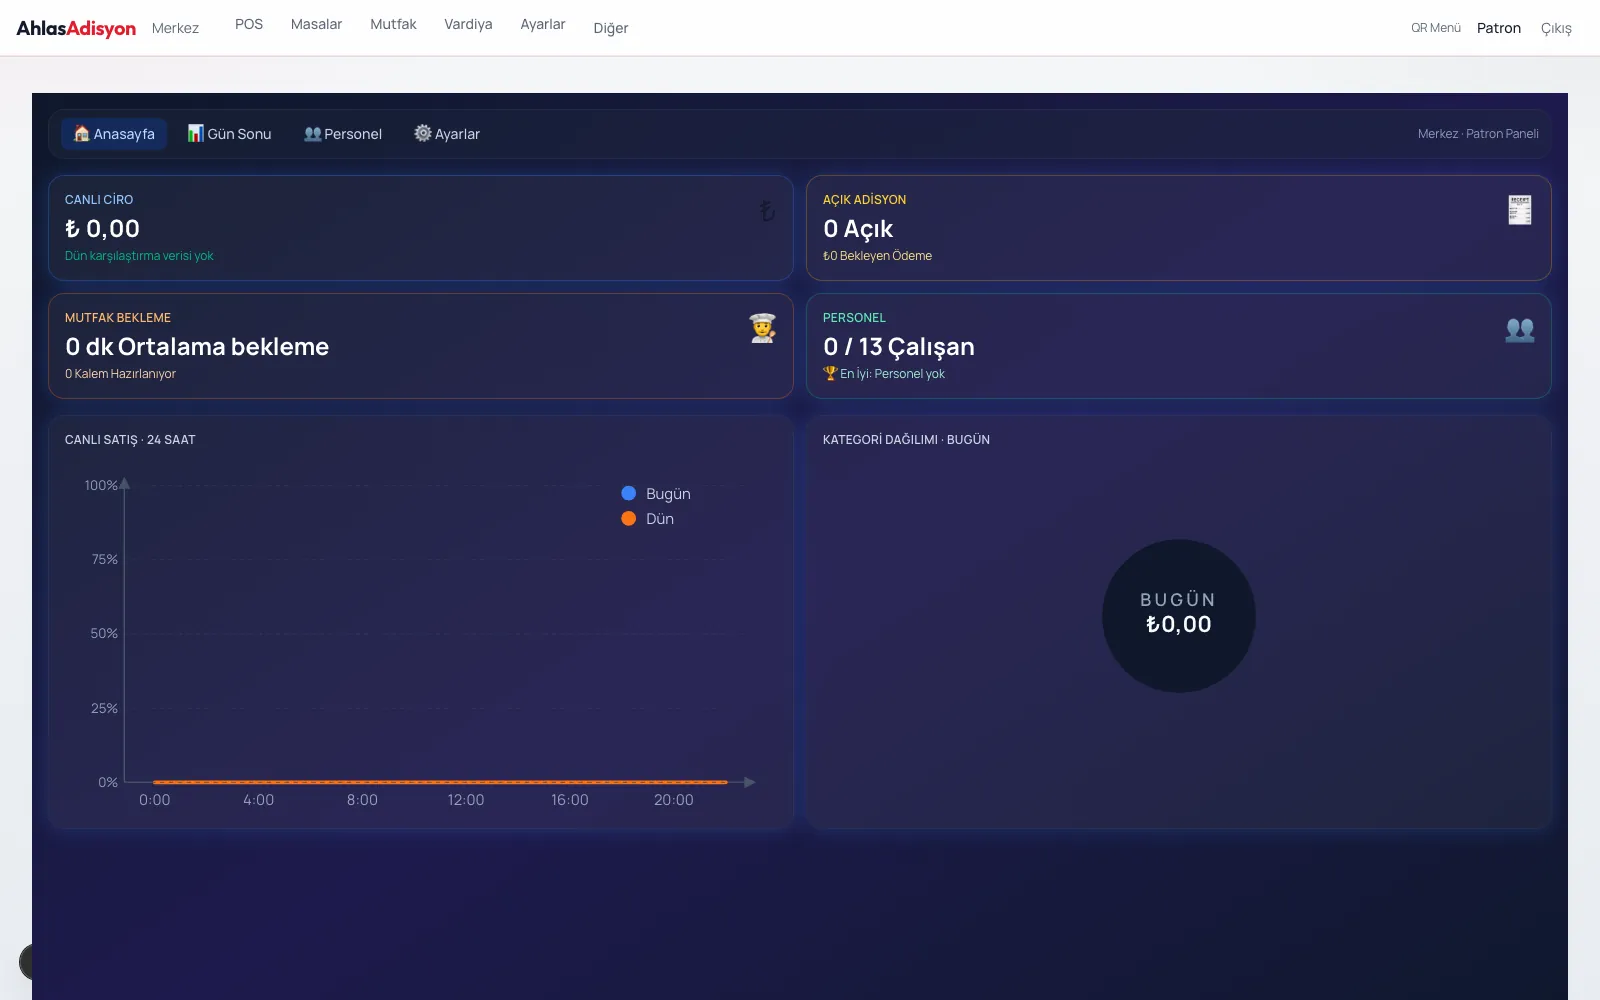Click the 'Merkez · Patron Paneli' breadcrumb text

tap(1478, 134)
